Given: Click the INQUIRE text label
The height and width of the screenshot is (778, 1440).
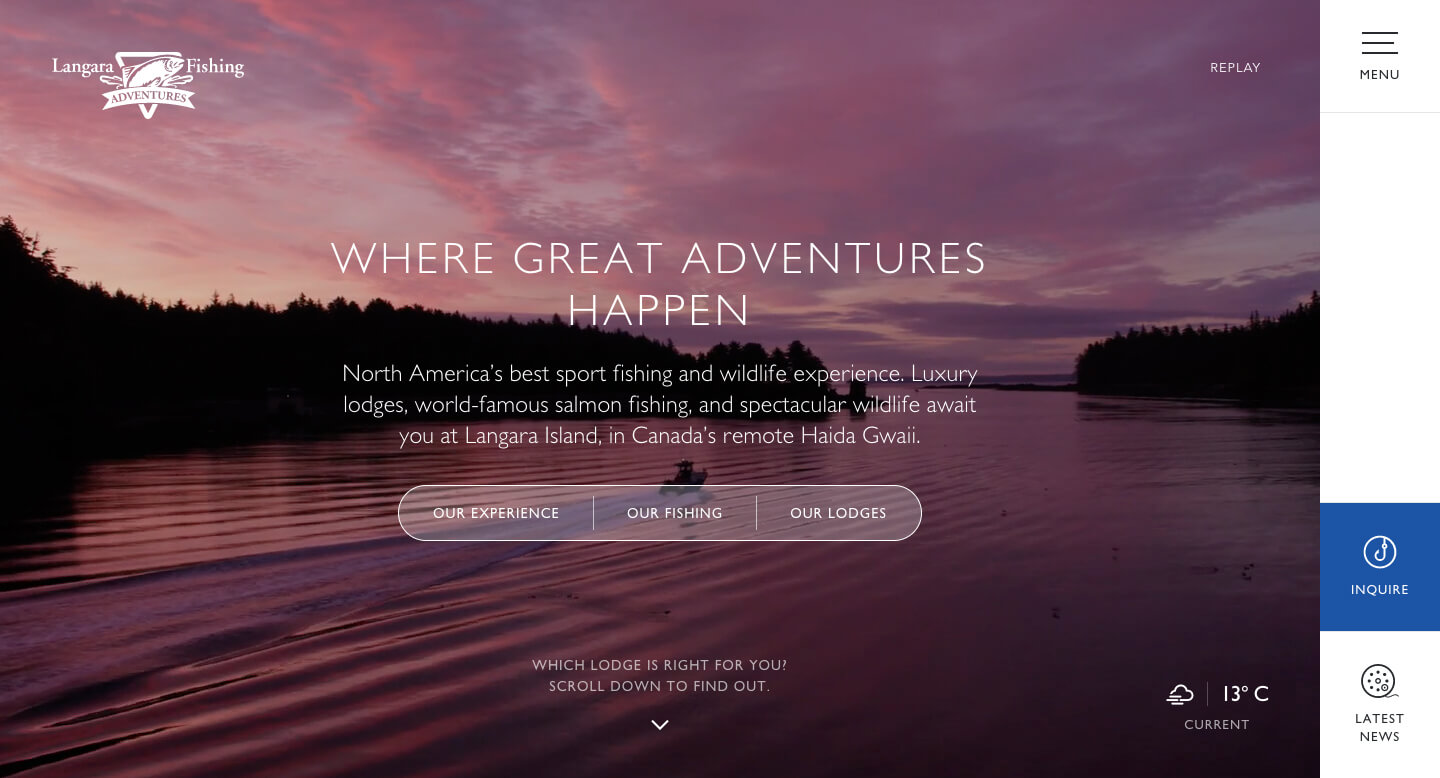Looking at the screenshot, I should tap(1379, 590).
